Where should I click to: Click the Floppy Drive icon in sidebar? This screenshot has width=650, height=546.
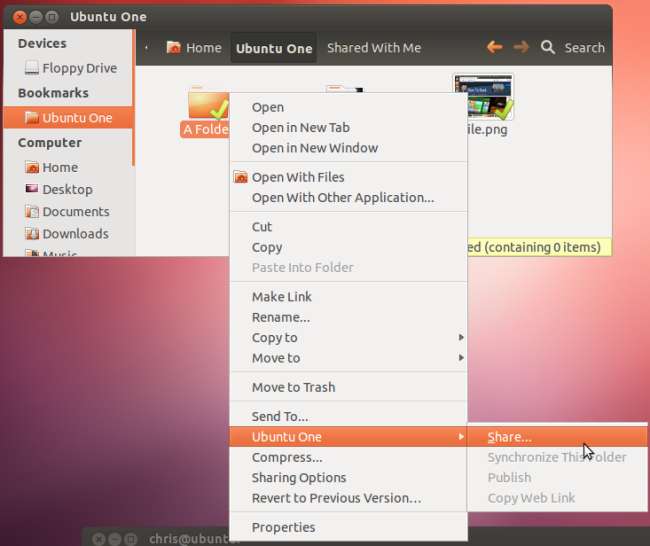tap(32, 68)
